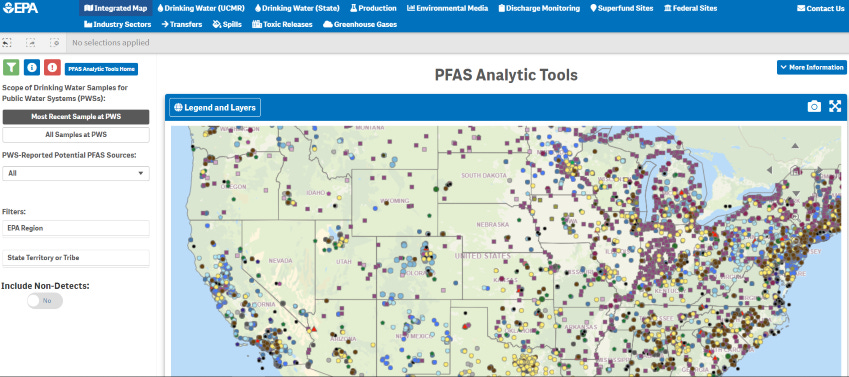Click the red exclamation alert icon
849x377 pixels.
53,67
